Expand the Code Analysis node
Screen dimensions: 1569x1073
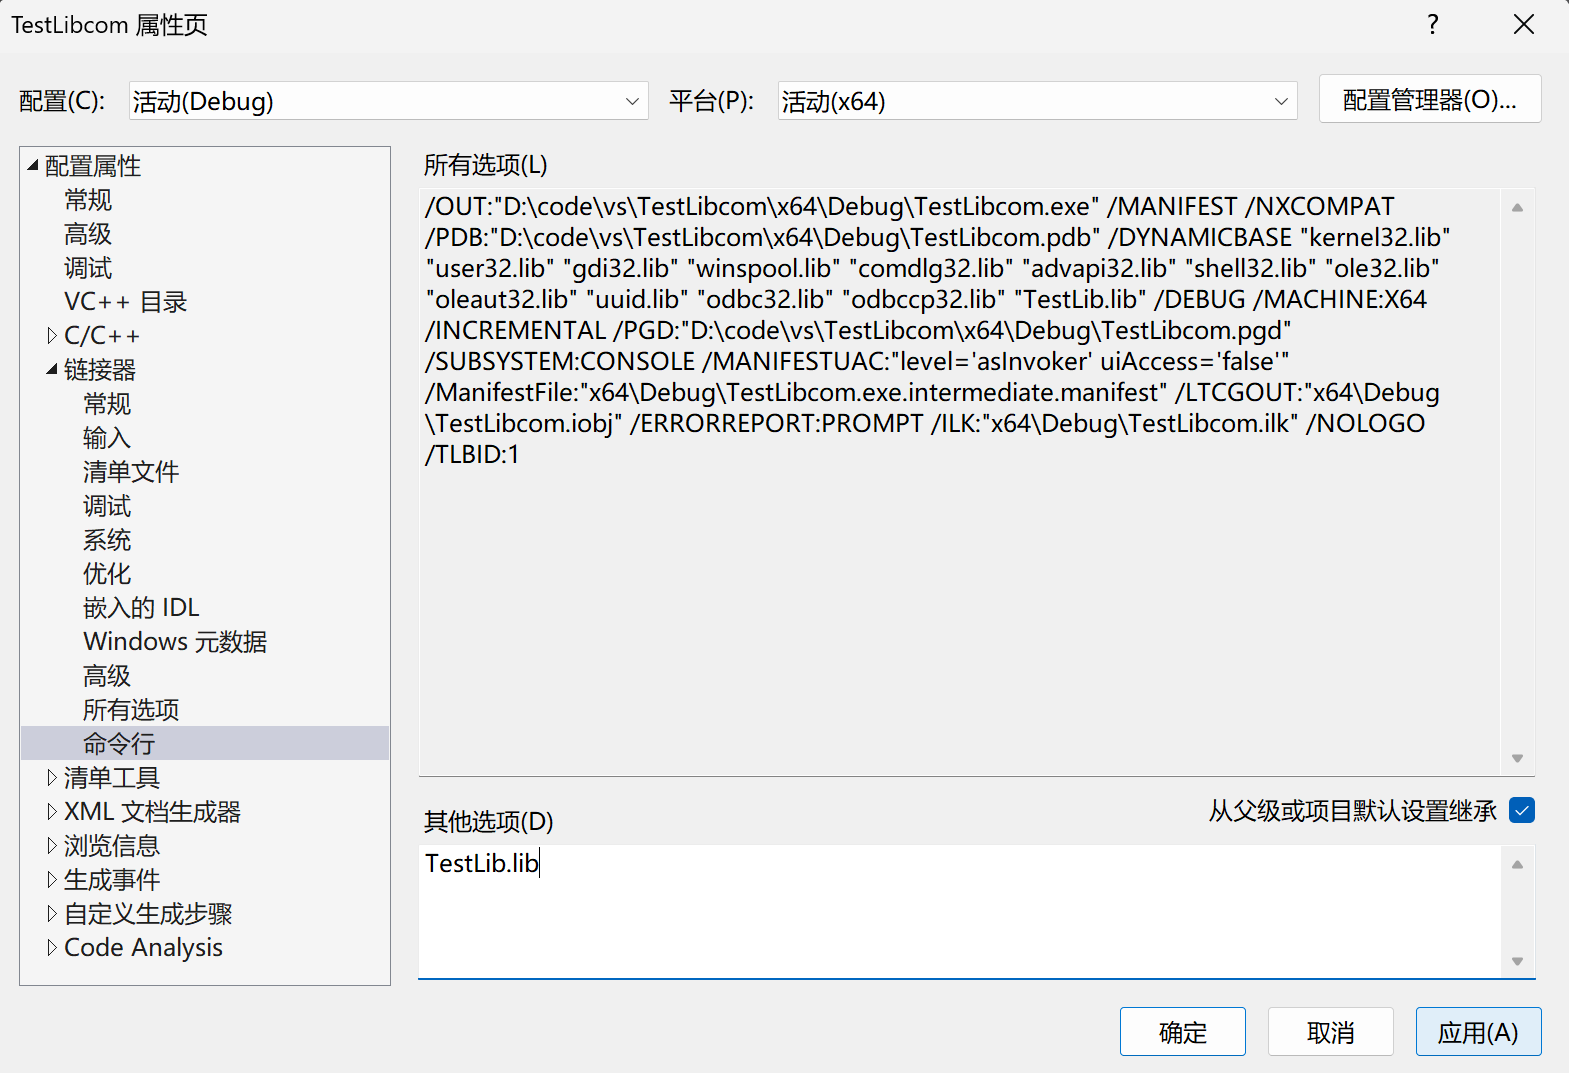pos(52,948)
